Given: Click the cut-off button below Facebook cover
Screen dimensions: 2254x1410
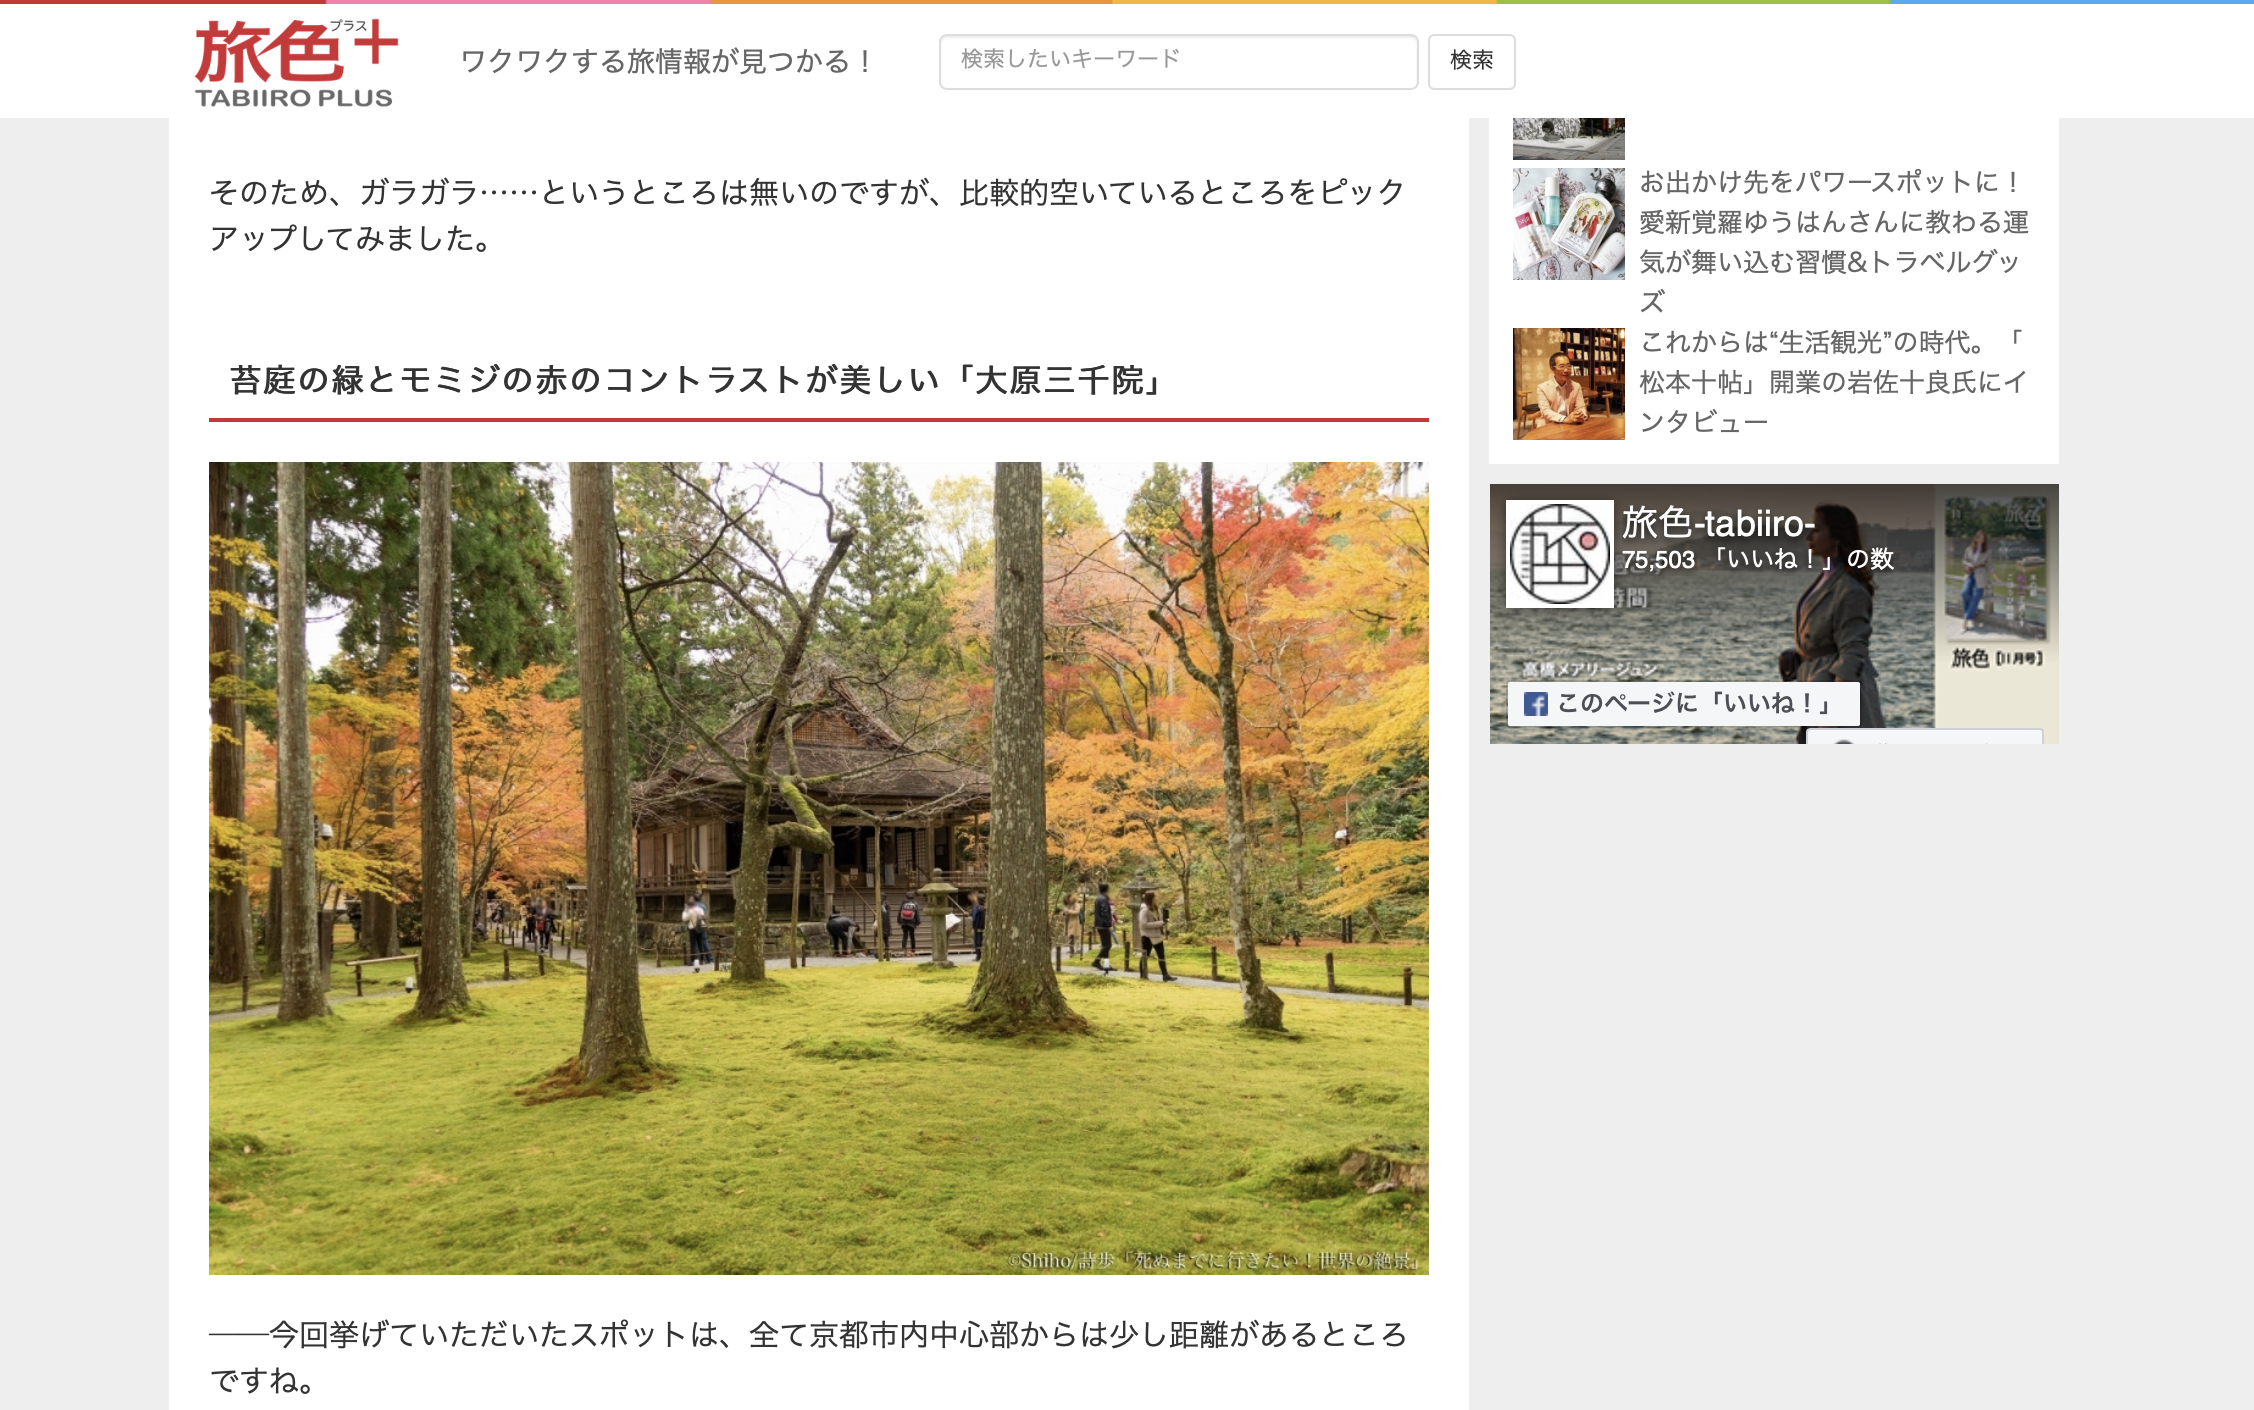Looking at the screenshot, I should [x=1924, y=737].
